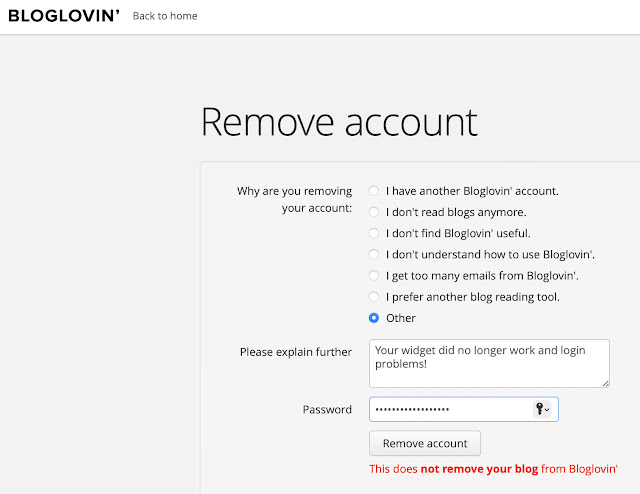
Task: Click the 'Remove account' page heading
Action: click(x=339, y=122)
